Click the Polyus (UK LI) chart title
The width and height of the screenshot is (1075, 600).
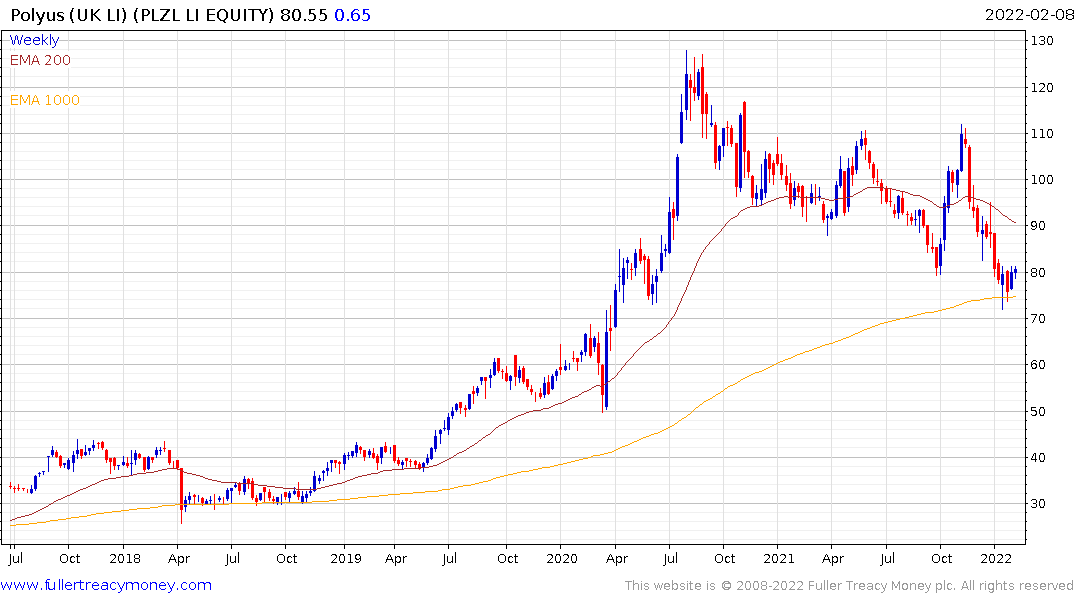143,15
